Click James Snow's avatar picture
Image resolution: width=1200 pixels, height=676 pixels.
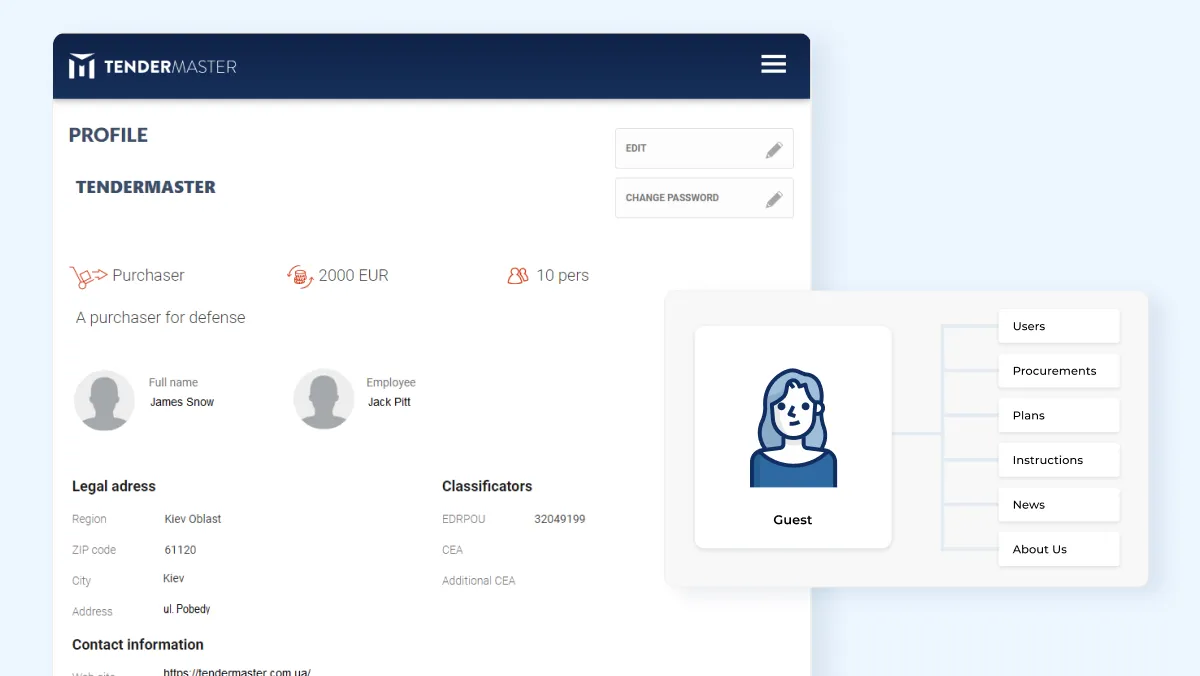[104, 400]
